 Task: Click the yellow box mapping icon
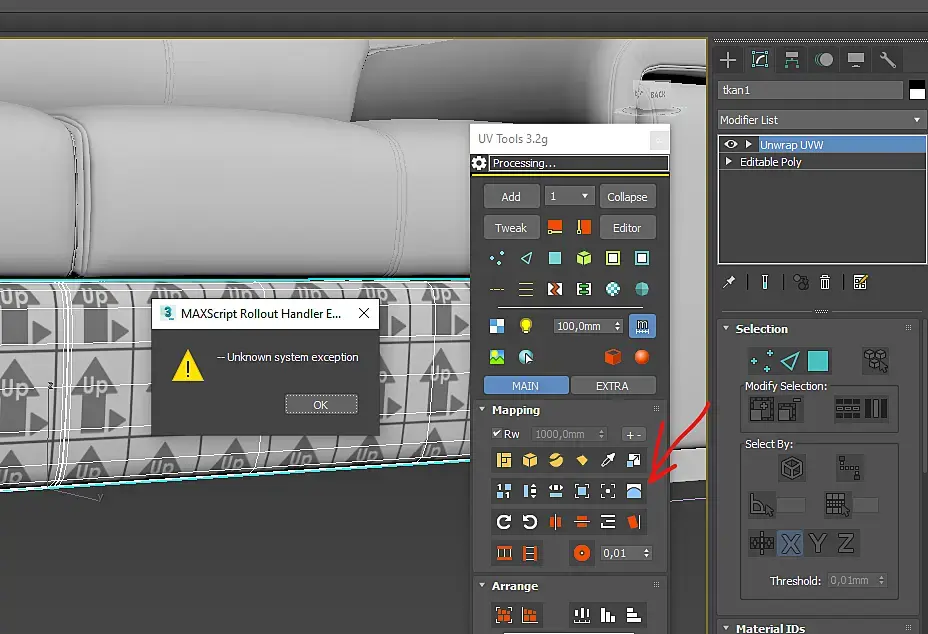tap(530, 460)
